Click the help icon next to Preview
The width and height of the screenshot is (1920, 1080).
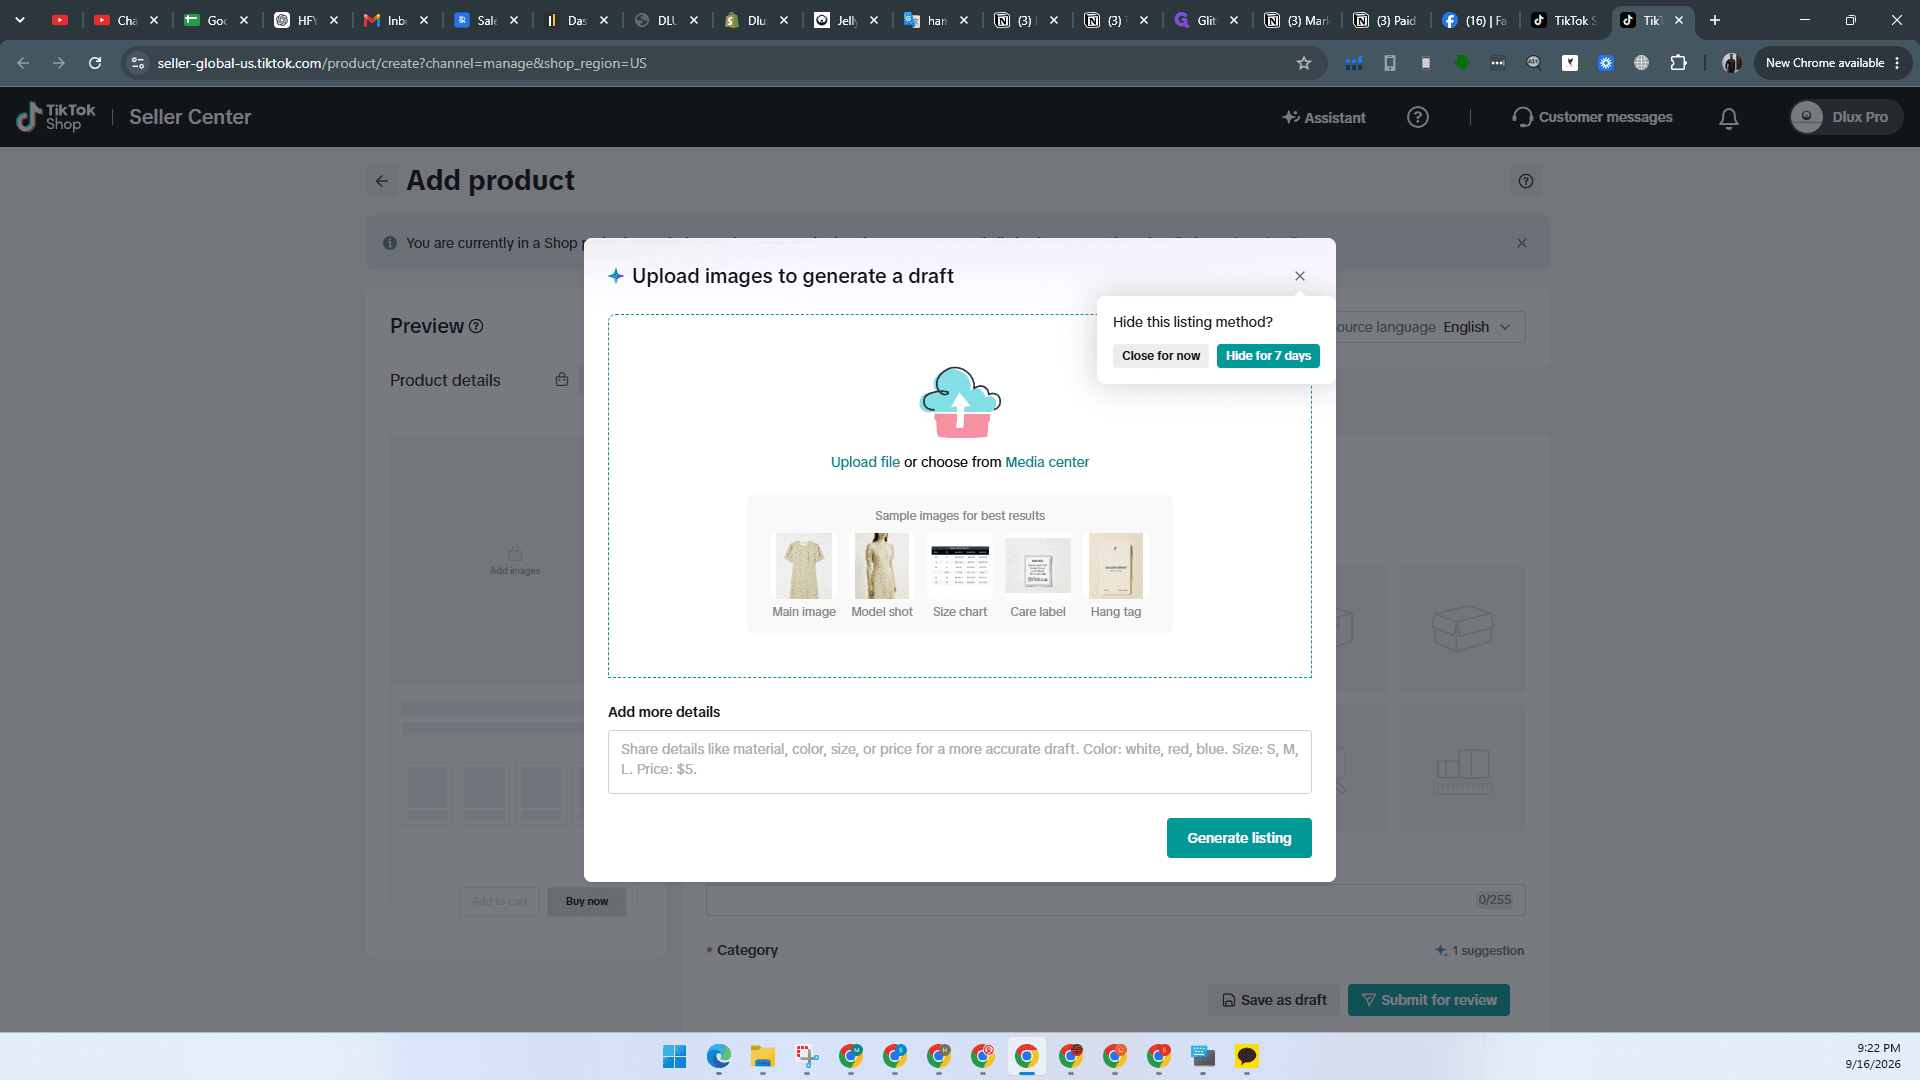476,326
